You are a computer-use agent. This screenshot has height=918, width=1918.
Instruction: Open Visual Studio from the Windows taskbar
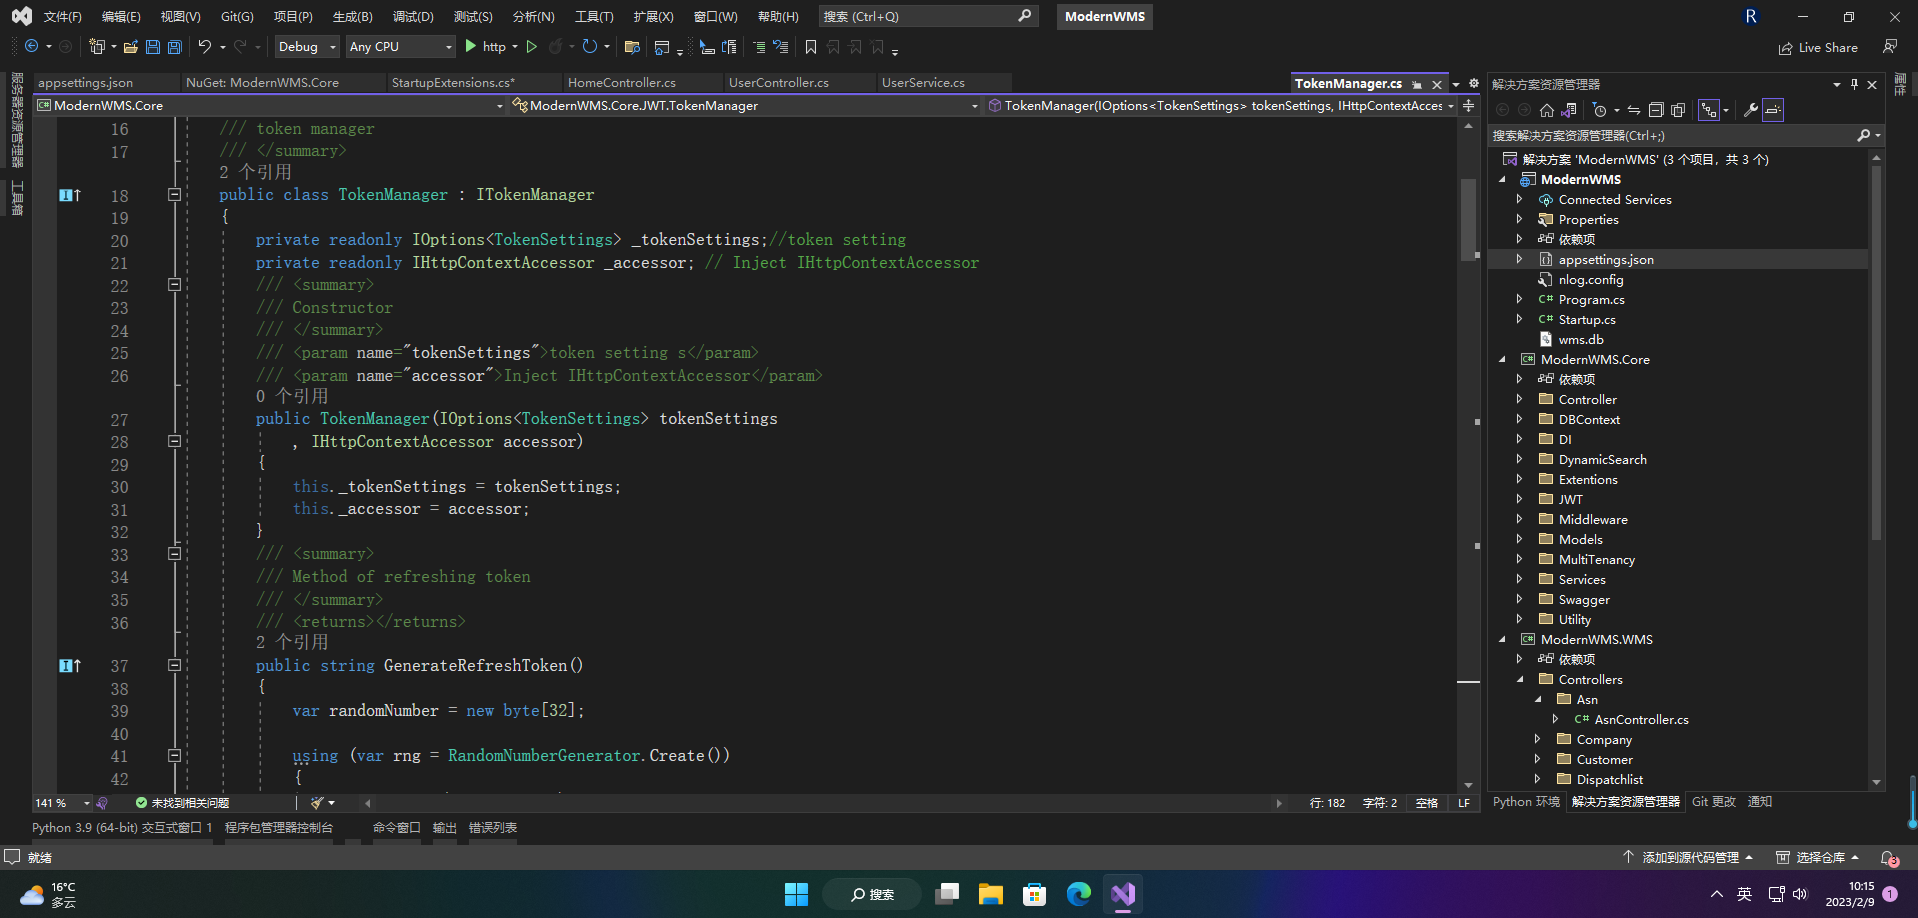coord(1123,894)
